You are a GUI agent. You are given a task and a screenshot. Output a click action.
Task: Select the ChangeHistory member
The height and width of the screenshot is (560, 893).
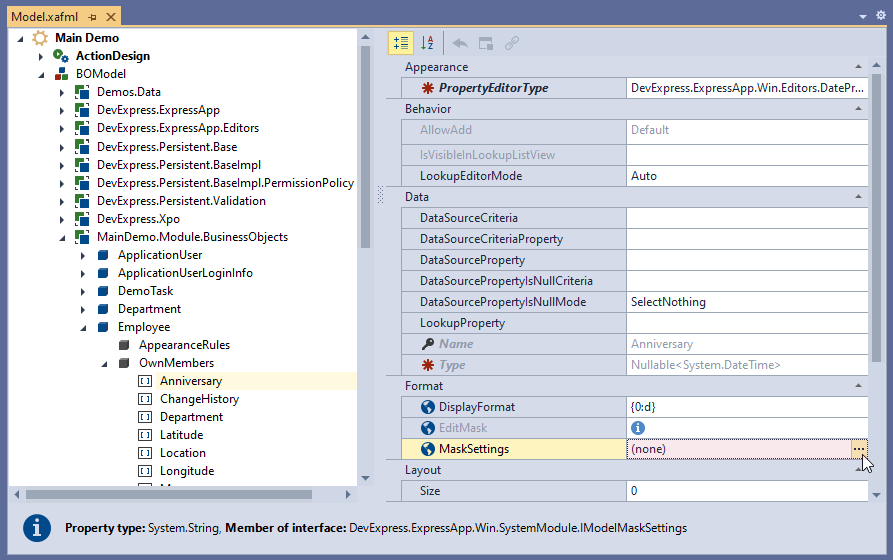click(199, 399)
